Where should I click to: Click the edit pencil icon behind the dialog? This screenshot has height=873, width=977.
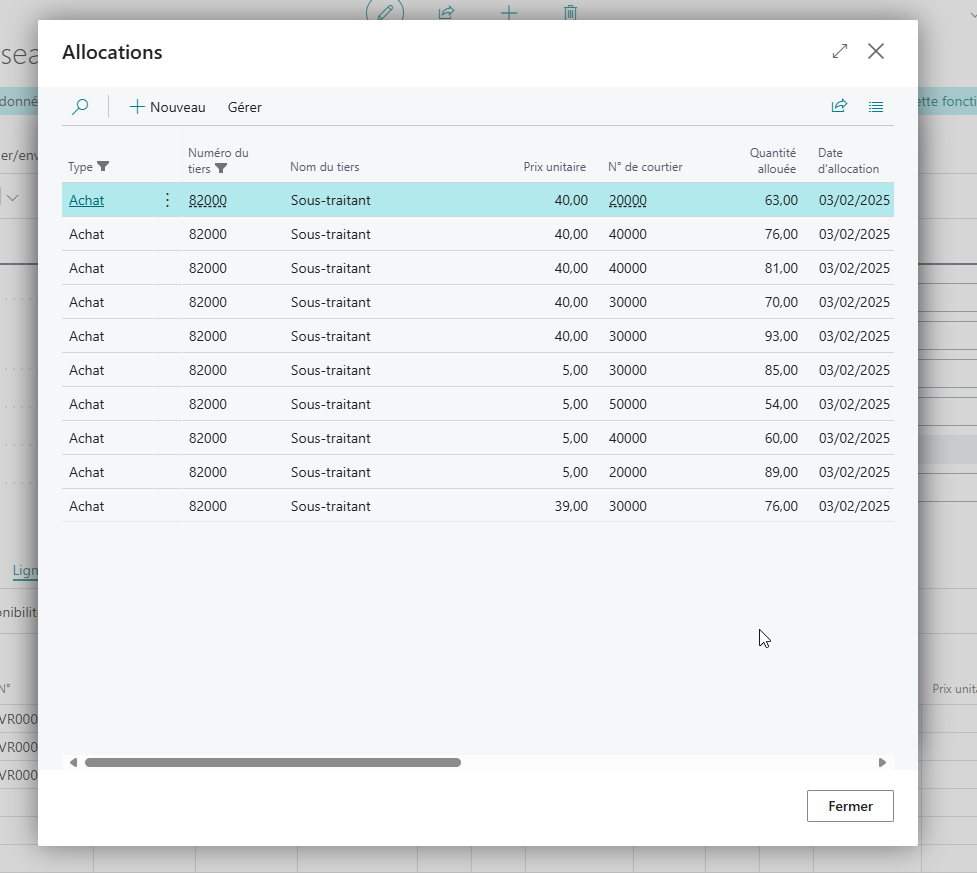click(x=385, y=11)
